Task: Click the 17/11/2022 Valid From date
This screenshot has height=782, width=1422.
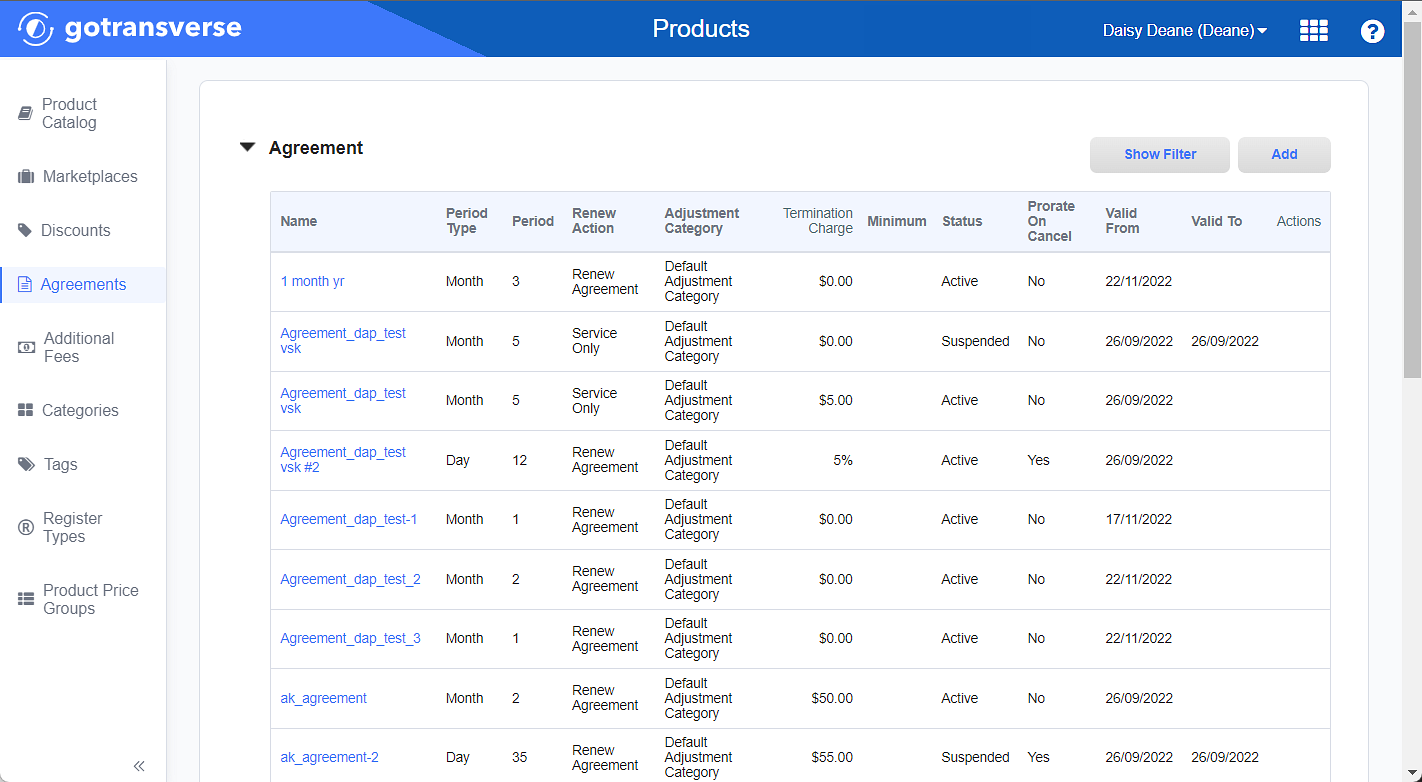Action: pyautogui.click(x=1139, y=520)
